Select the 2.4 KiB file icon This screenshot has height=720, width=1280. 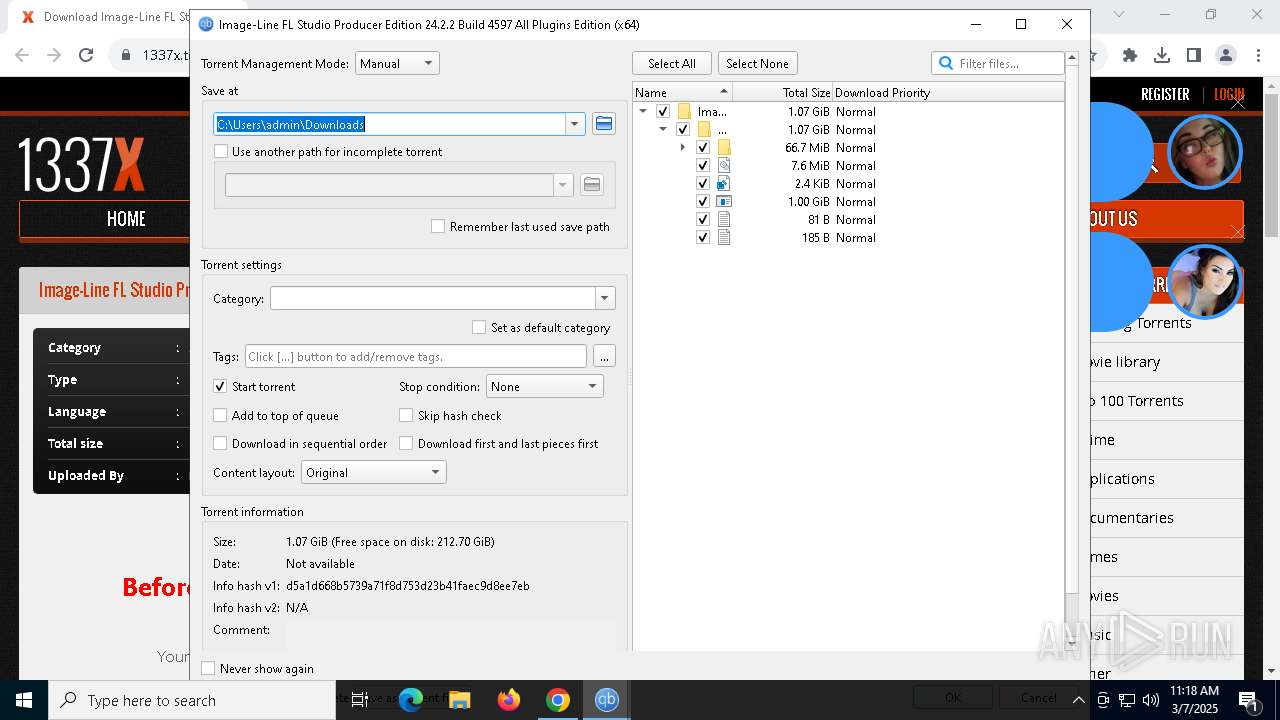click(x=724, y=184)
